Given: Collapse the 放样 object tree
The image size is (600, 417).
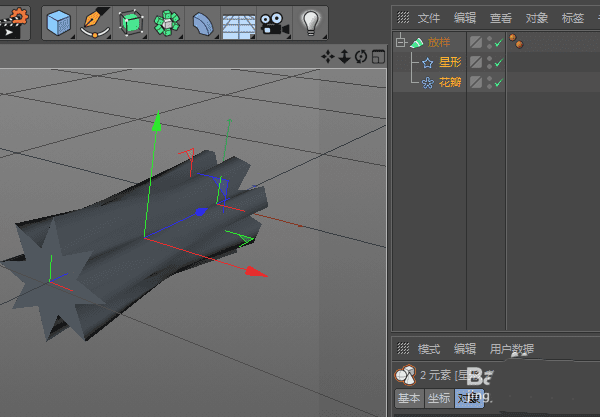Looking at the screenshot, I should click(400, 42).
